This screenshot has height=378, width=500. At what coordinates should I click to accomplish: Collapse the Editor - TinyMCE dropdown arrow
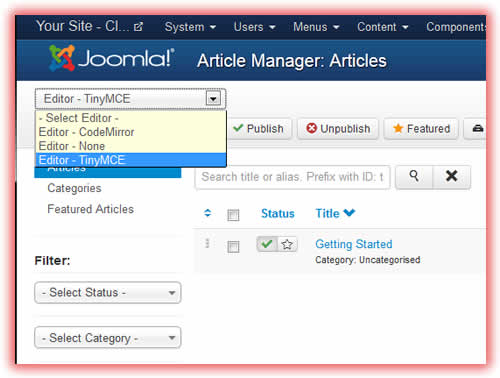(x=213, y=99)
